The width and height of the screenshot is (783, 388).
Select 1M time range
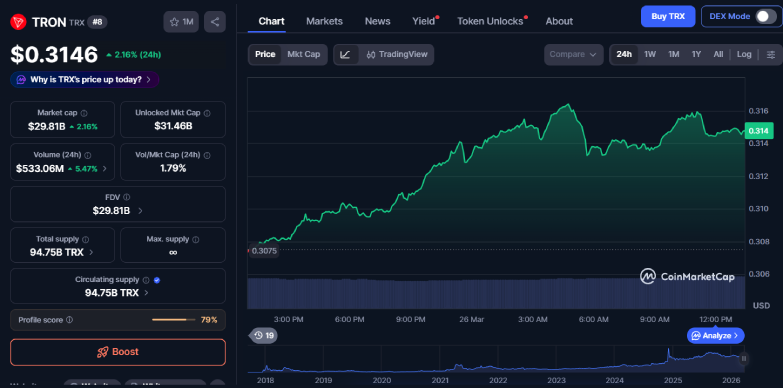click(x=674, y=54)
